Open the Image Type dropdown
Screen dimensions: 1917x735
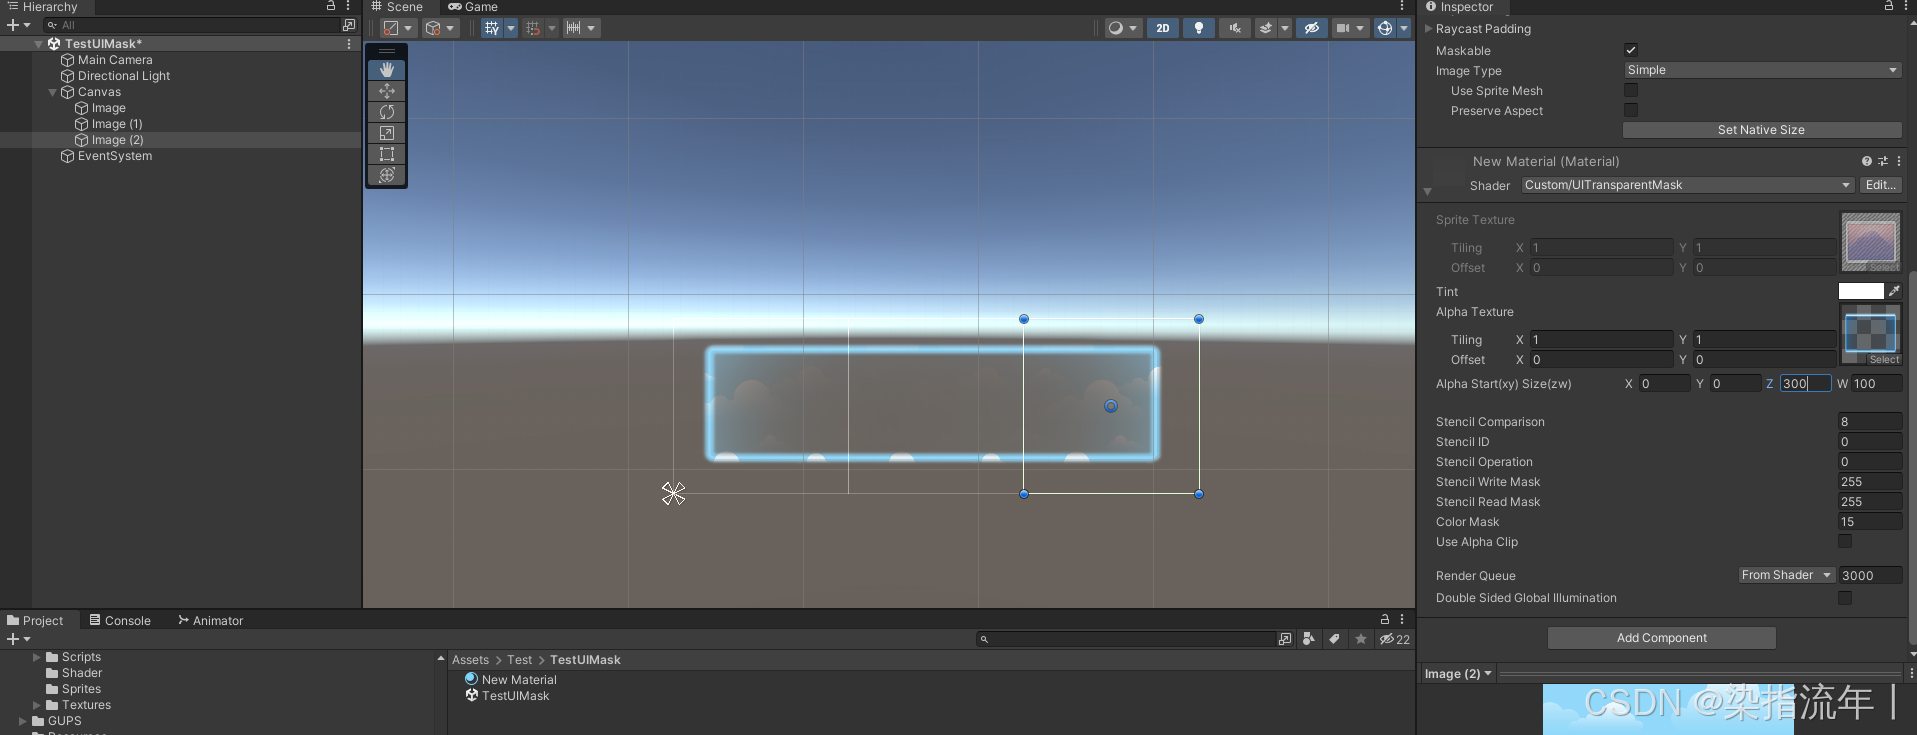[1762, 70]
